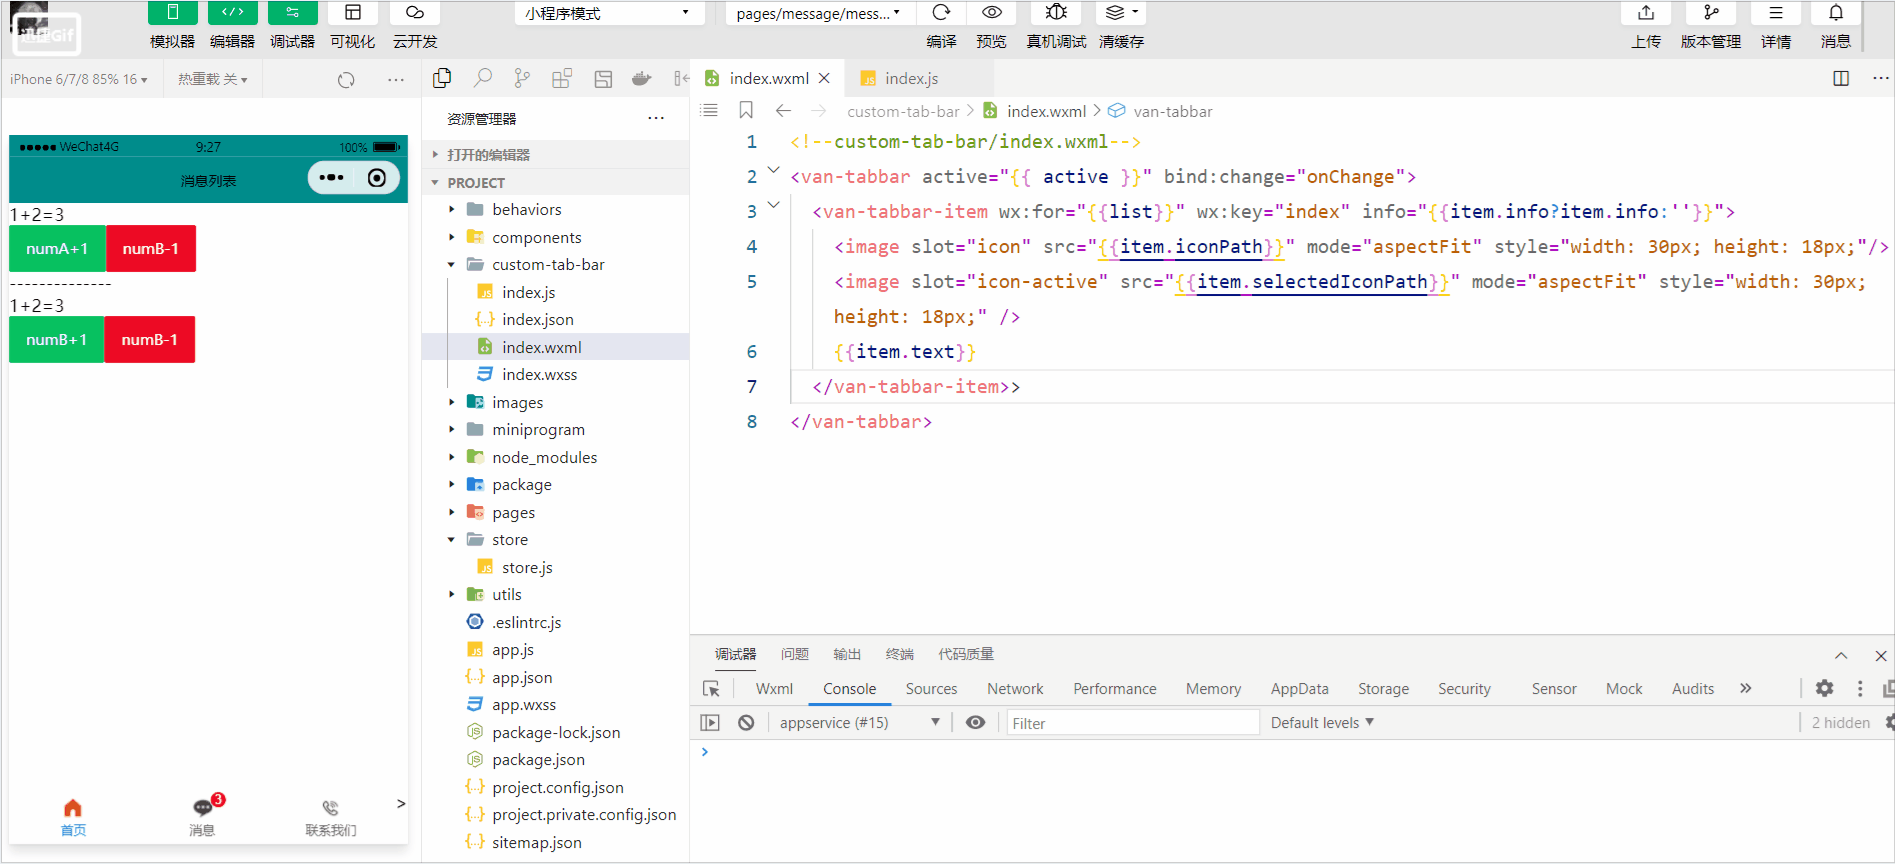Switch to the index.js editor tab
Viewport: 1895px width, 864px height.
tap(910, 78)
